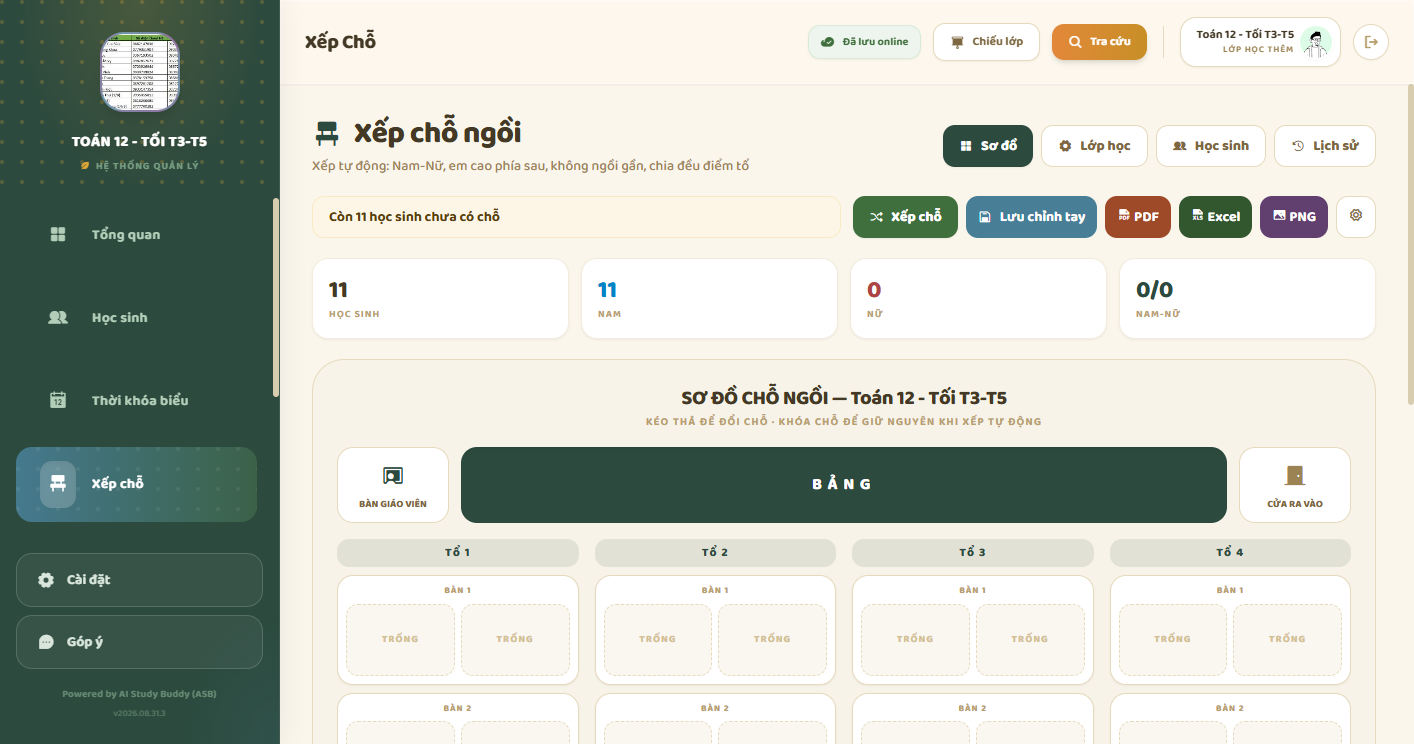The height and width of the screenshot is (744, 1414).
Task: Click the Xếp chỗ chair icon in the sidebar
Action: tap(58, 484)
